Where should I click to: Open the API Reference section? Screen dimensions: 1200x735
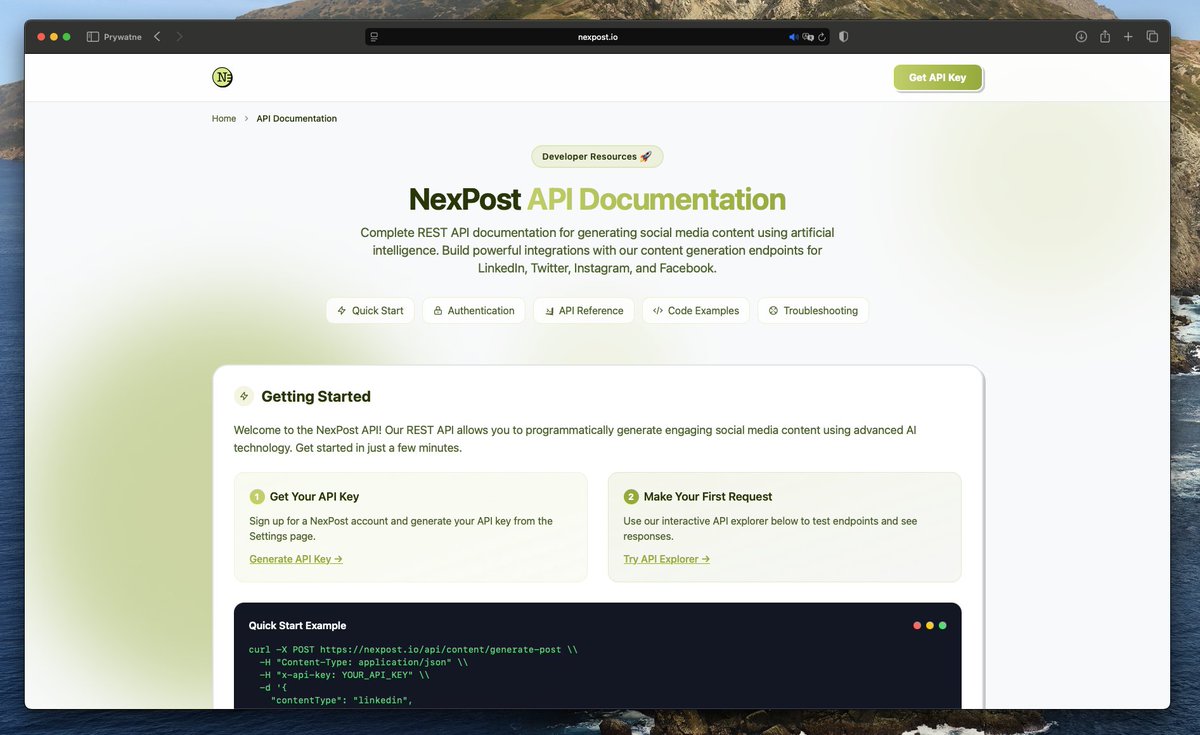tap(583, 311)
